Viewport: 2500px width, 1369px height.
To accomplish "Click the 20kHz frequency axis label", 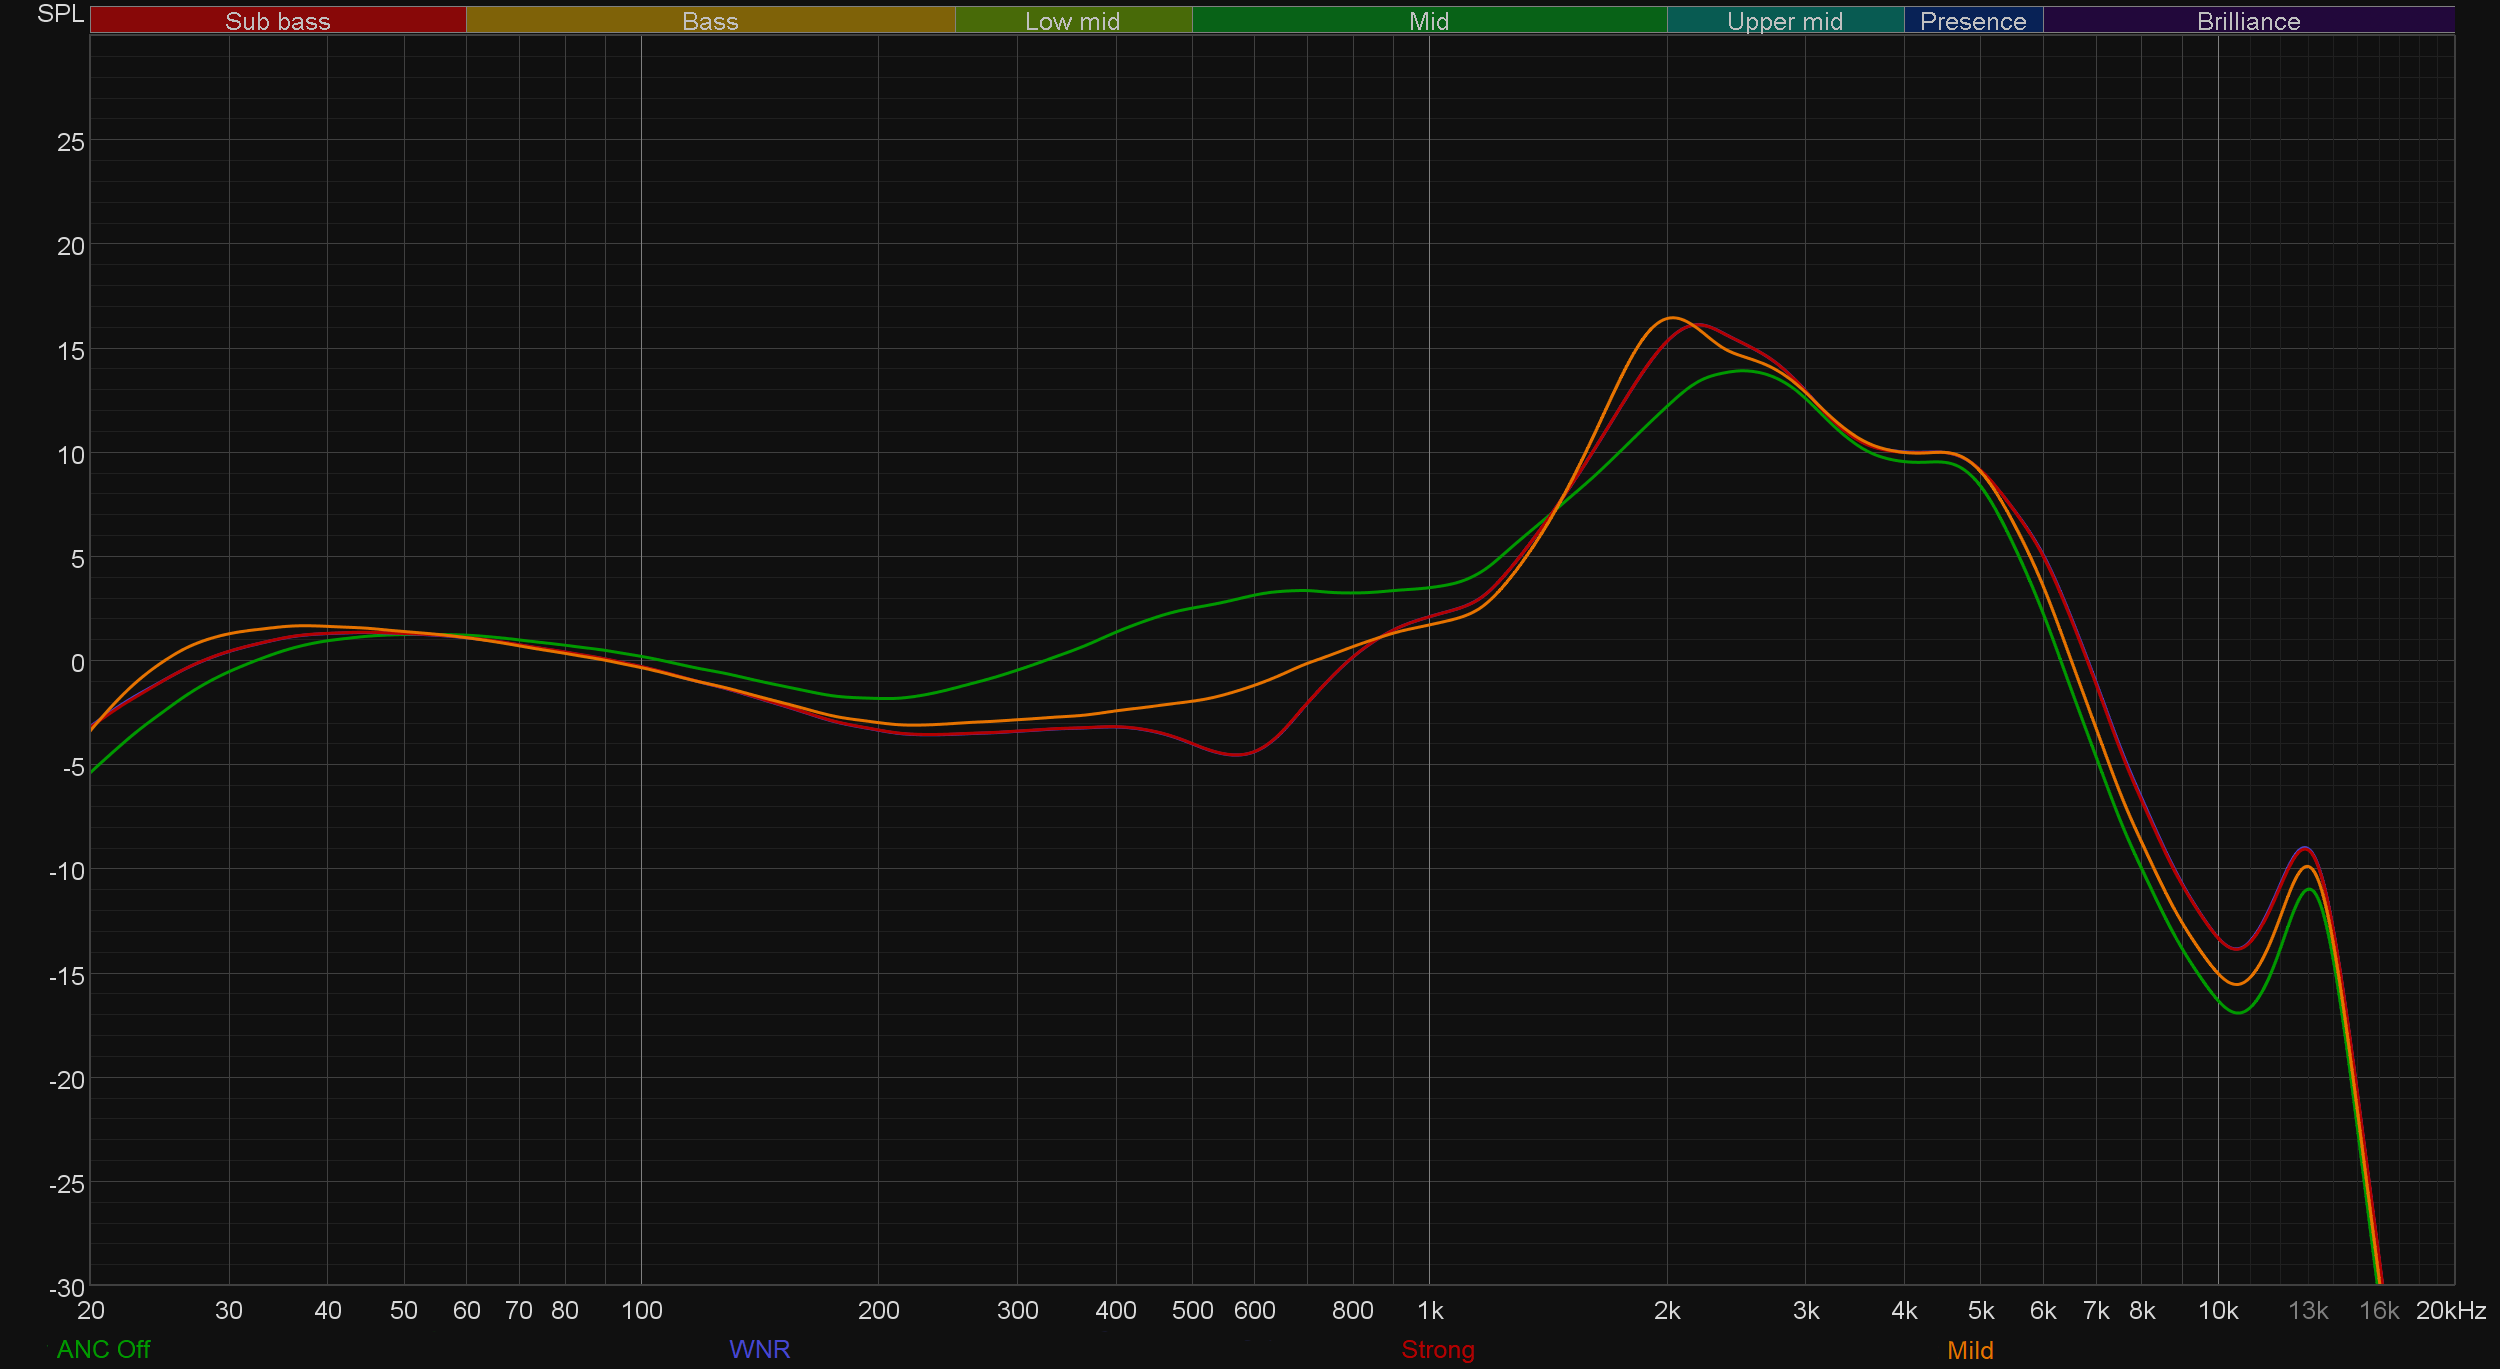I will click(x=2450, y=1310).
